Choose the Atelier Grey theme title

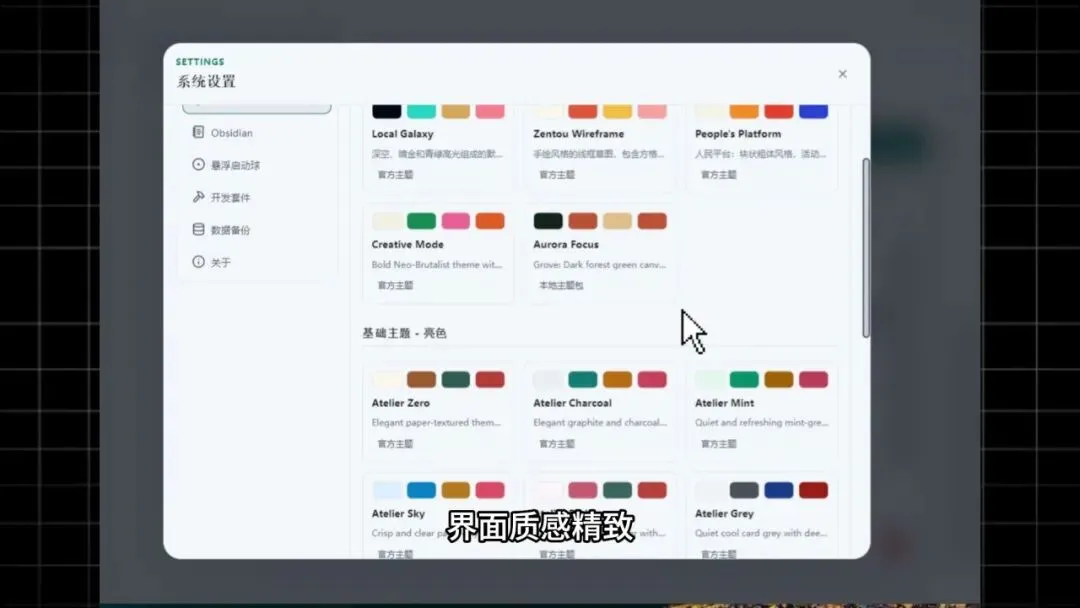tap(724, 514)
